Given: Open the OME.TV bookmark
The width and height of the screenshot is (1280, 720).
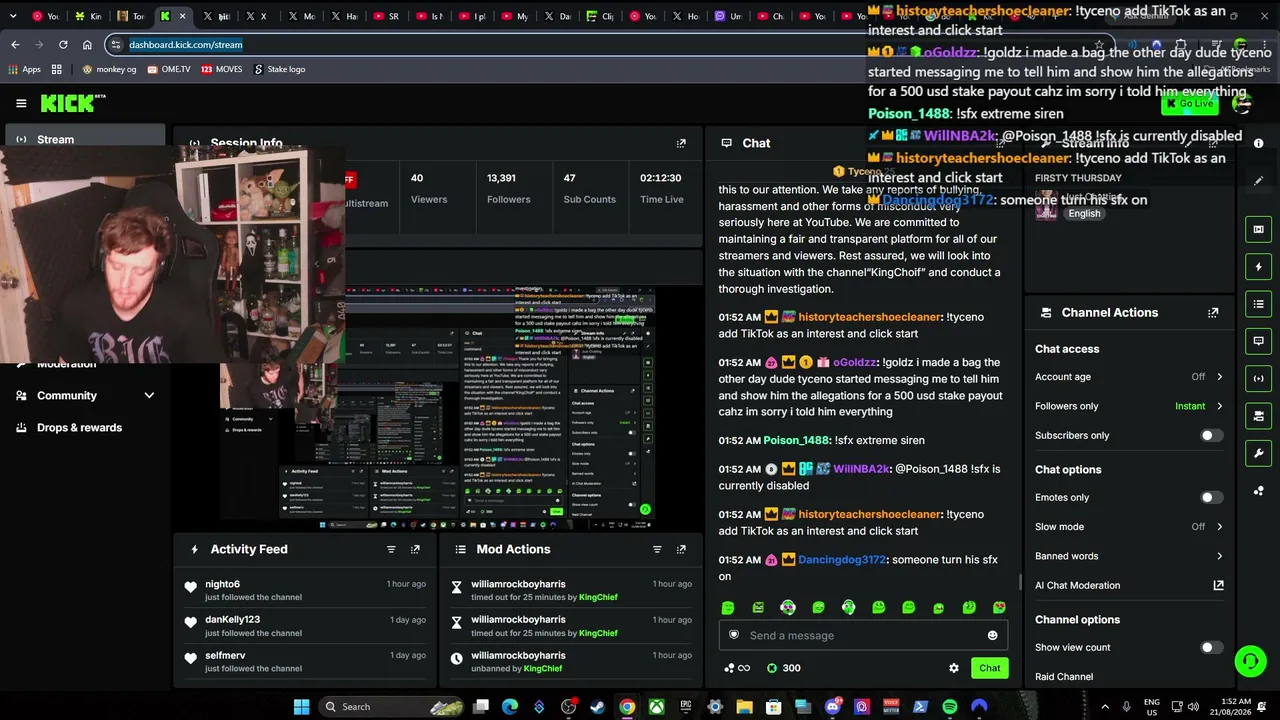Looking at the screenshot, I should [x=168, y=69].
